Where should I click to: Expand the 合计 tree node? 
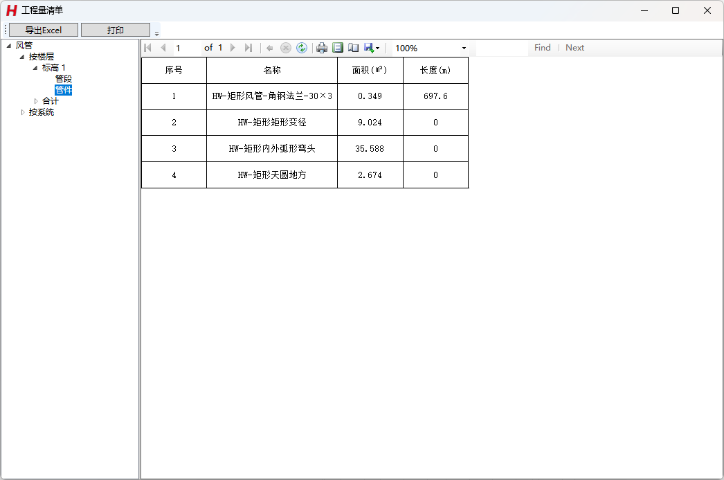36,101
